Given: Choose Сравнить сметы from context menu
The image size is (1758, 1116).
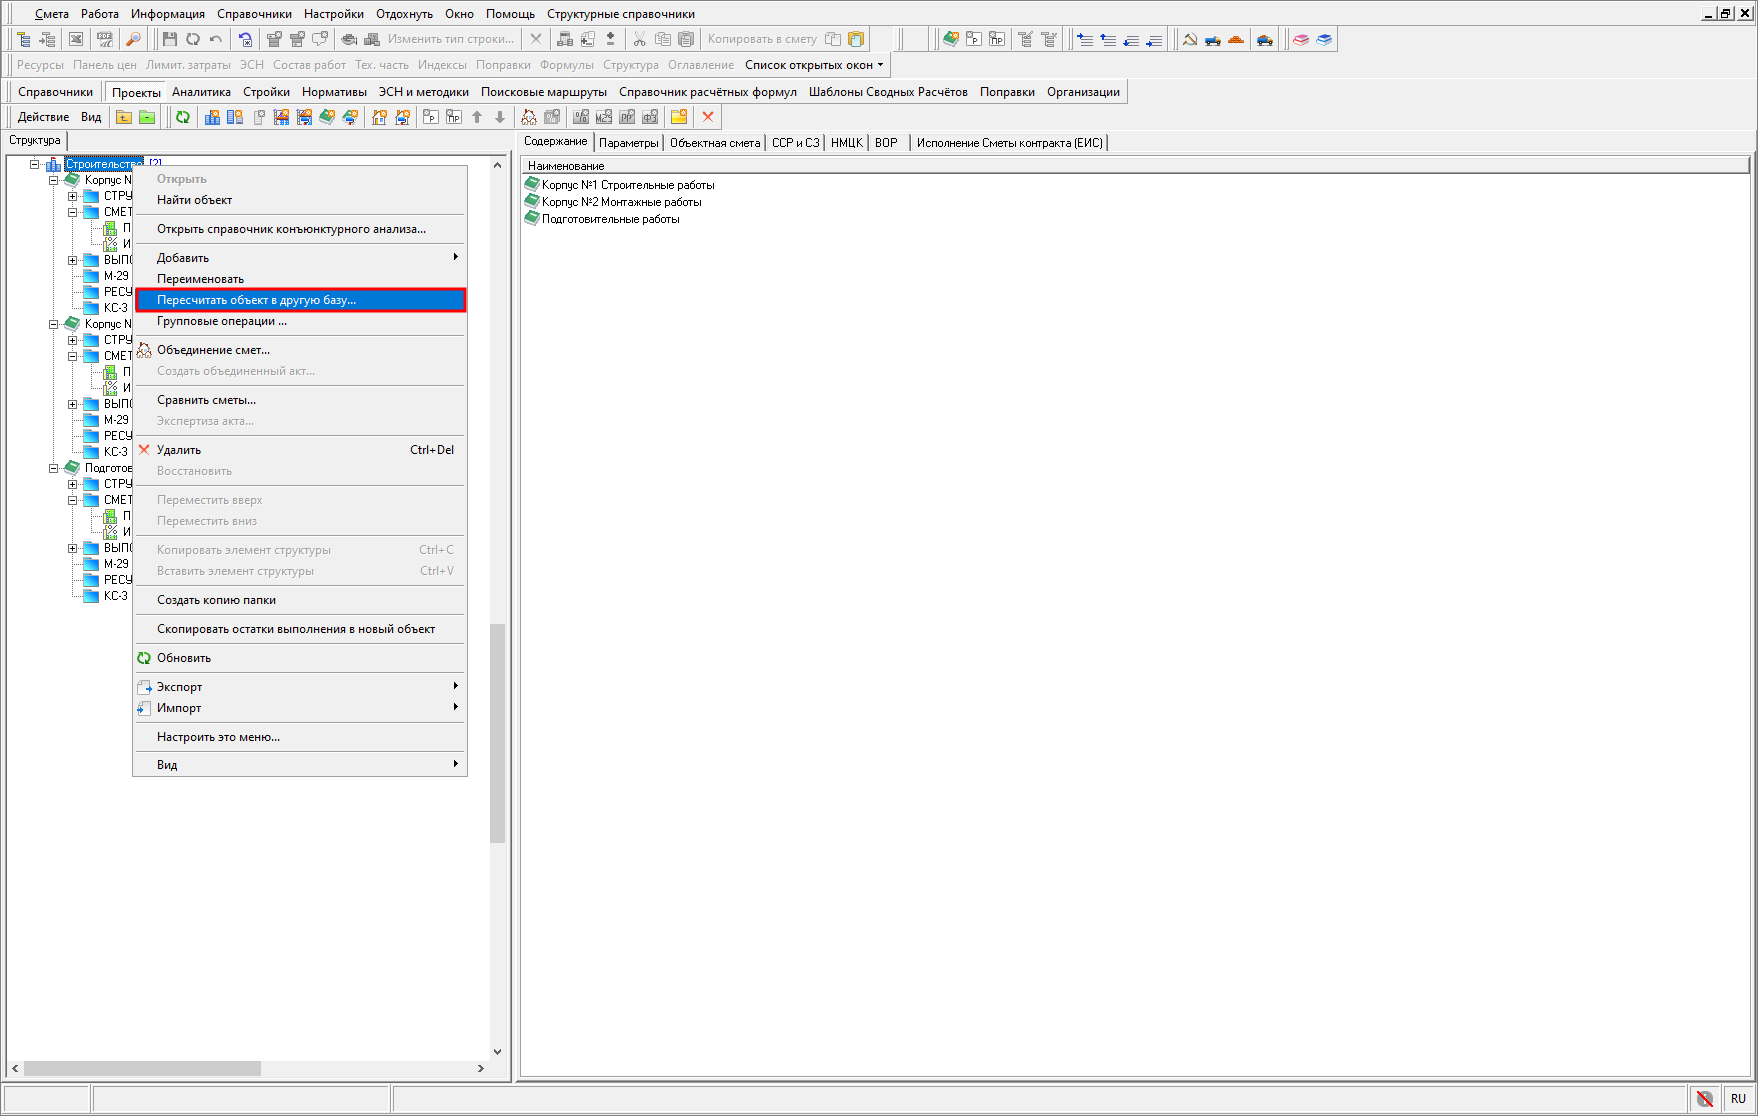Looking at the screenshot, I should 206,400.
